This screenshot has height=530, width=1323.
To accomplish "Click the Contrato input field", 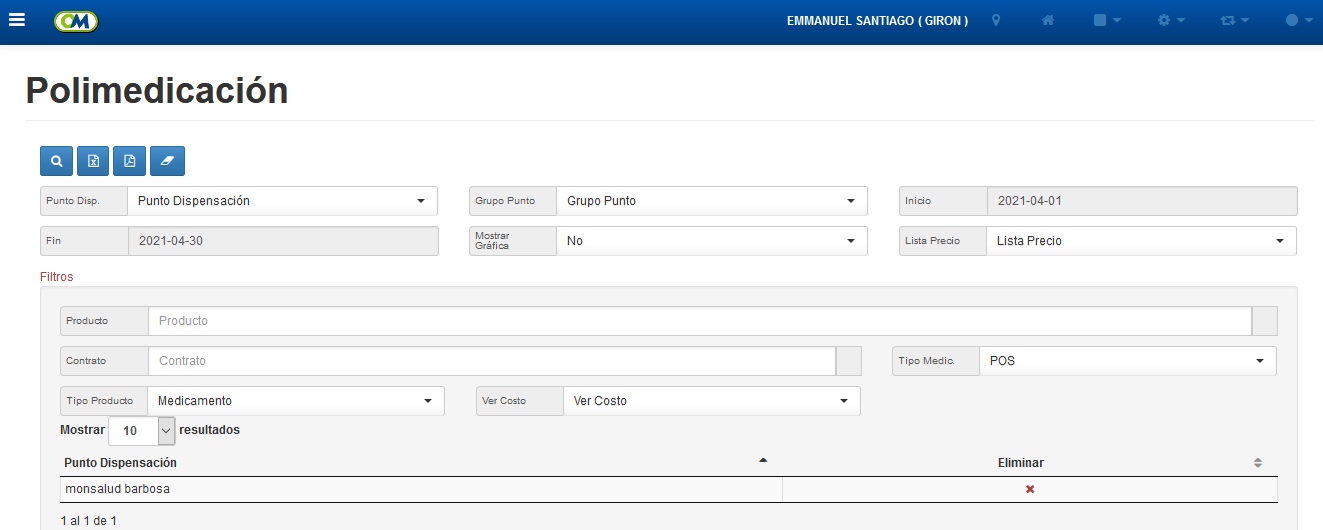I will point(491,361).
